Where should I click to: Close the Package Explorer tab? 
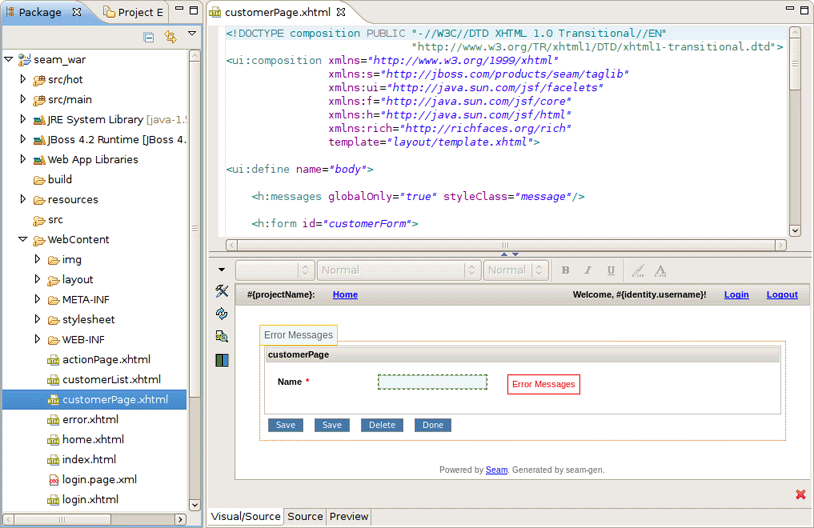click(x=77, y=12)
